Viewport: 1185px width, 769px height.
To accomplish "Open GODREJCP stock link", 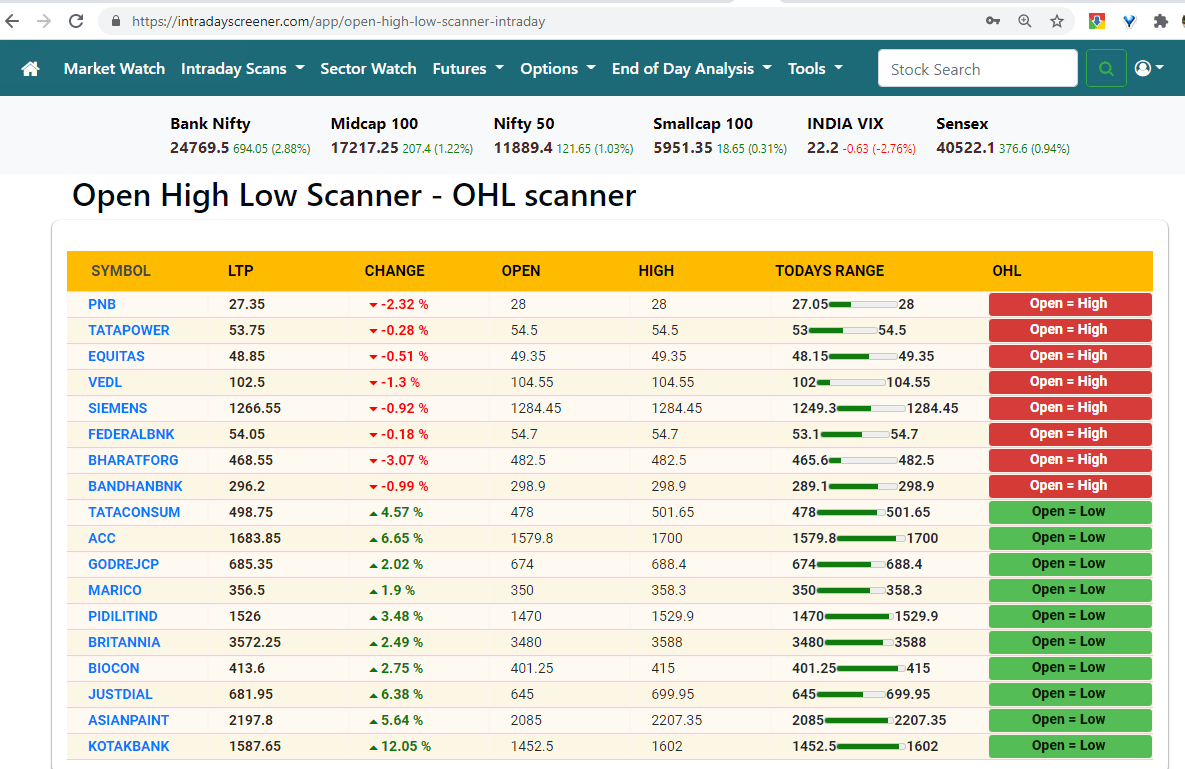I will pyautogui.click(x=124, y=564).
